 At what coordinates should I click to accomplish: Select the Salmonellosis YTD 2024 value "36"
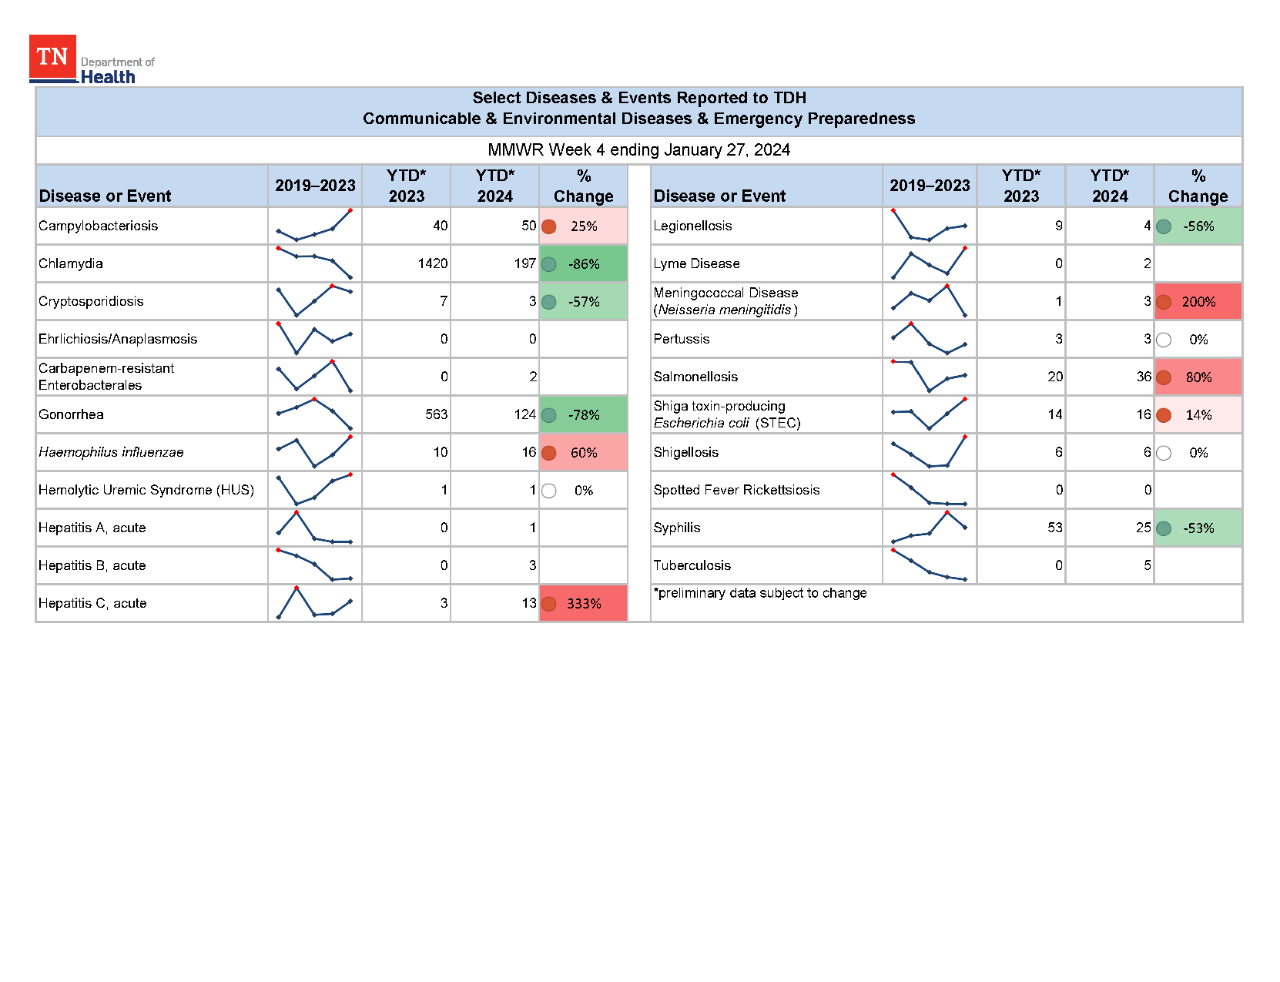(1144, 377)
